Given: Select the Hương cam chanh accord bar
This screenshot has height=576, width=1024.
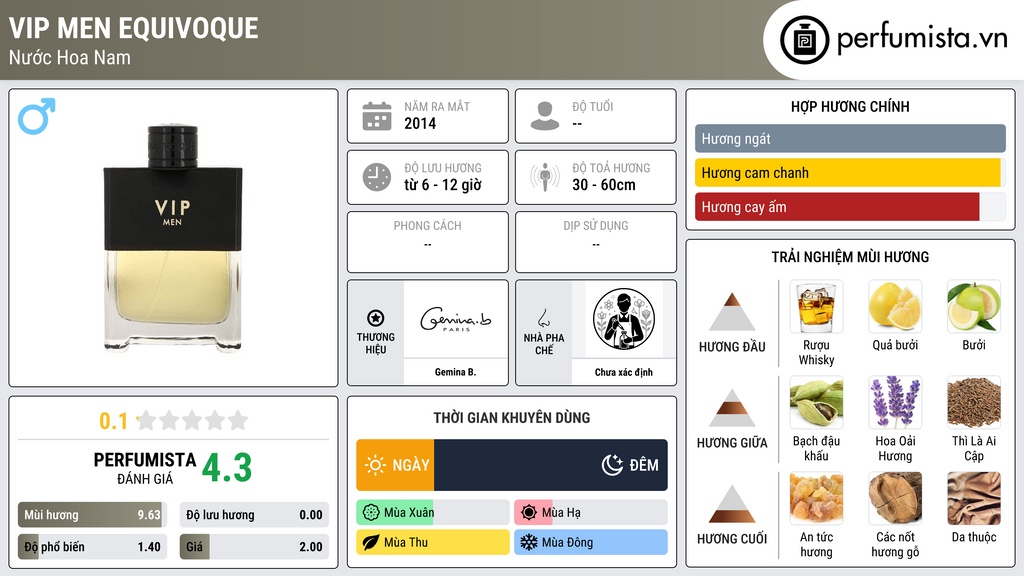Looking at the screenshot, I should 850,172.
